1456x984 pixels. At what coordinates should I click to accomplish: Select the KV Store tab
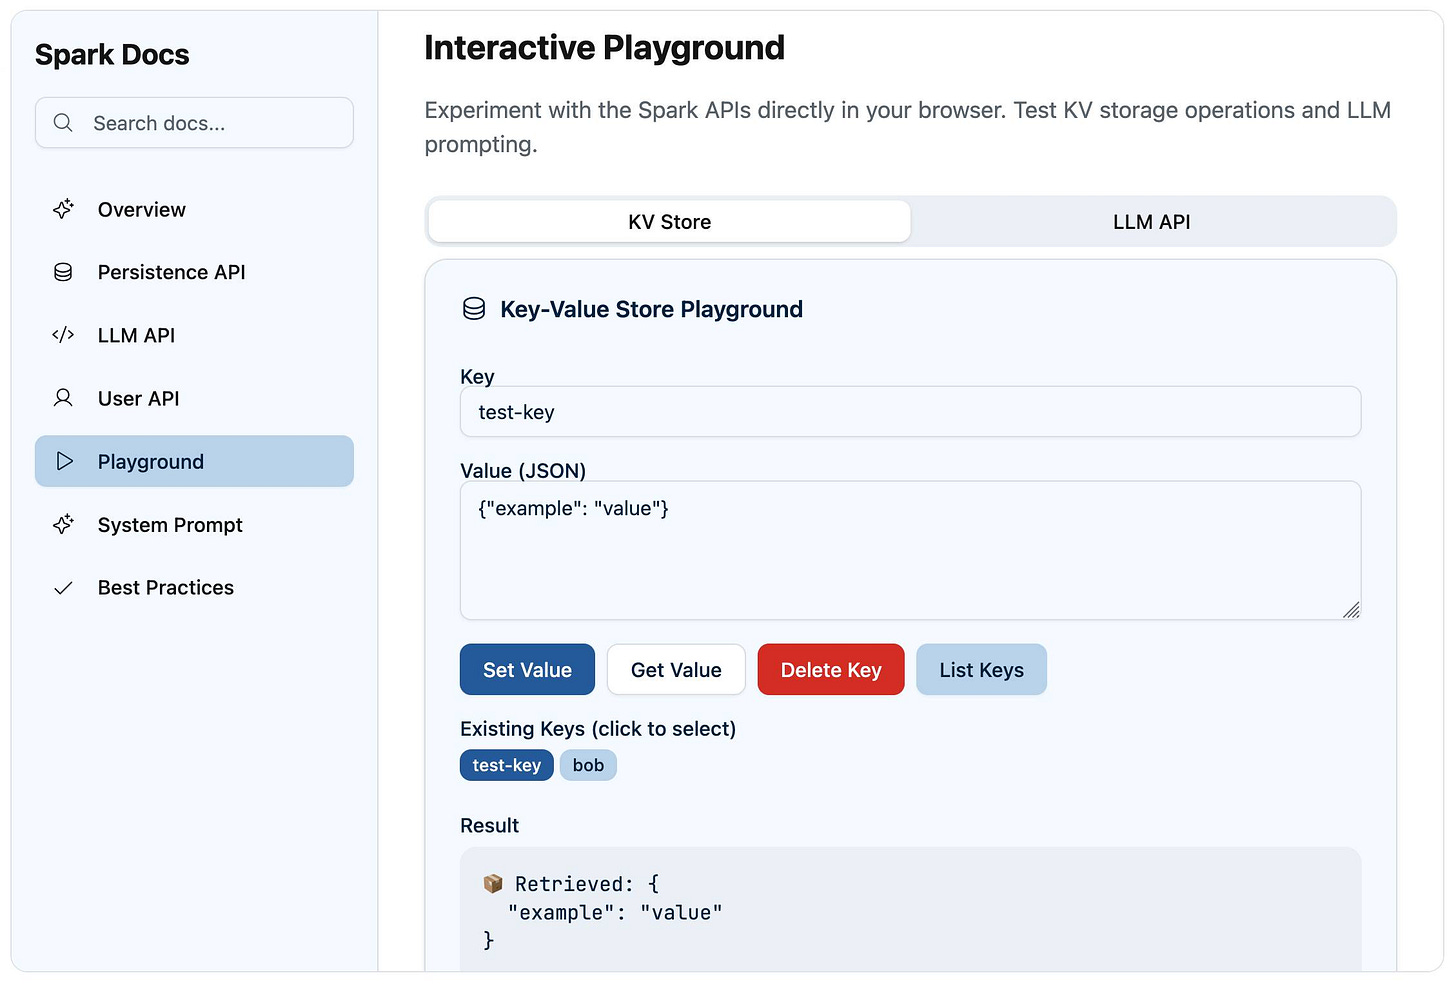click(668, 221)
